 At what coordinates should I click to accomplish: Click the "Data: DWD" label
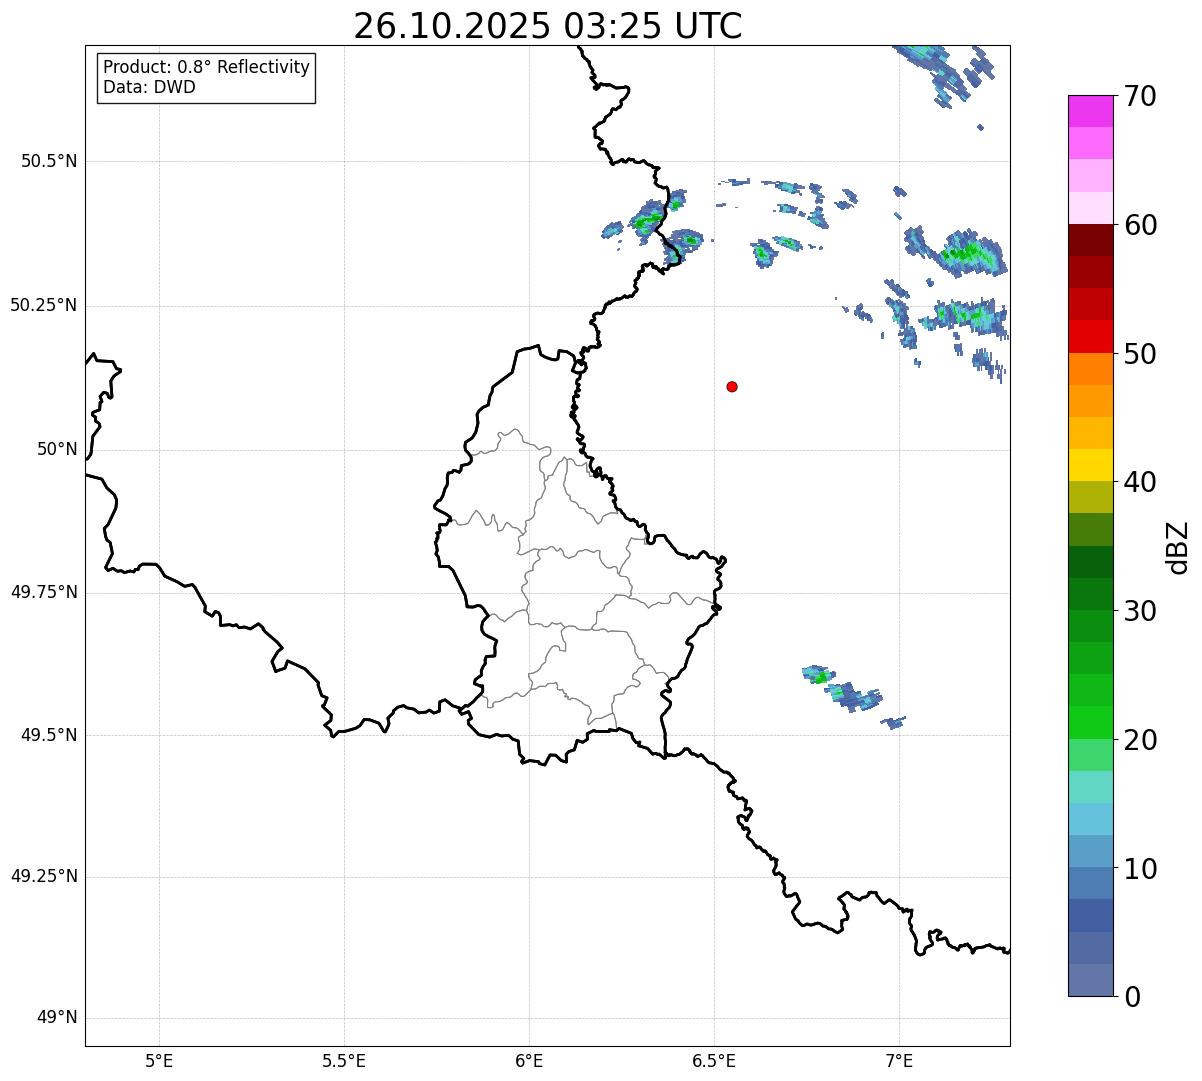tap(149, 87)
